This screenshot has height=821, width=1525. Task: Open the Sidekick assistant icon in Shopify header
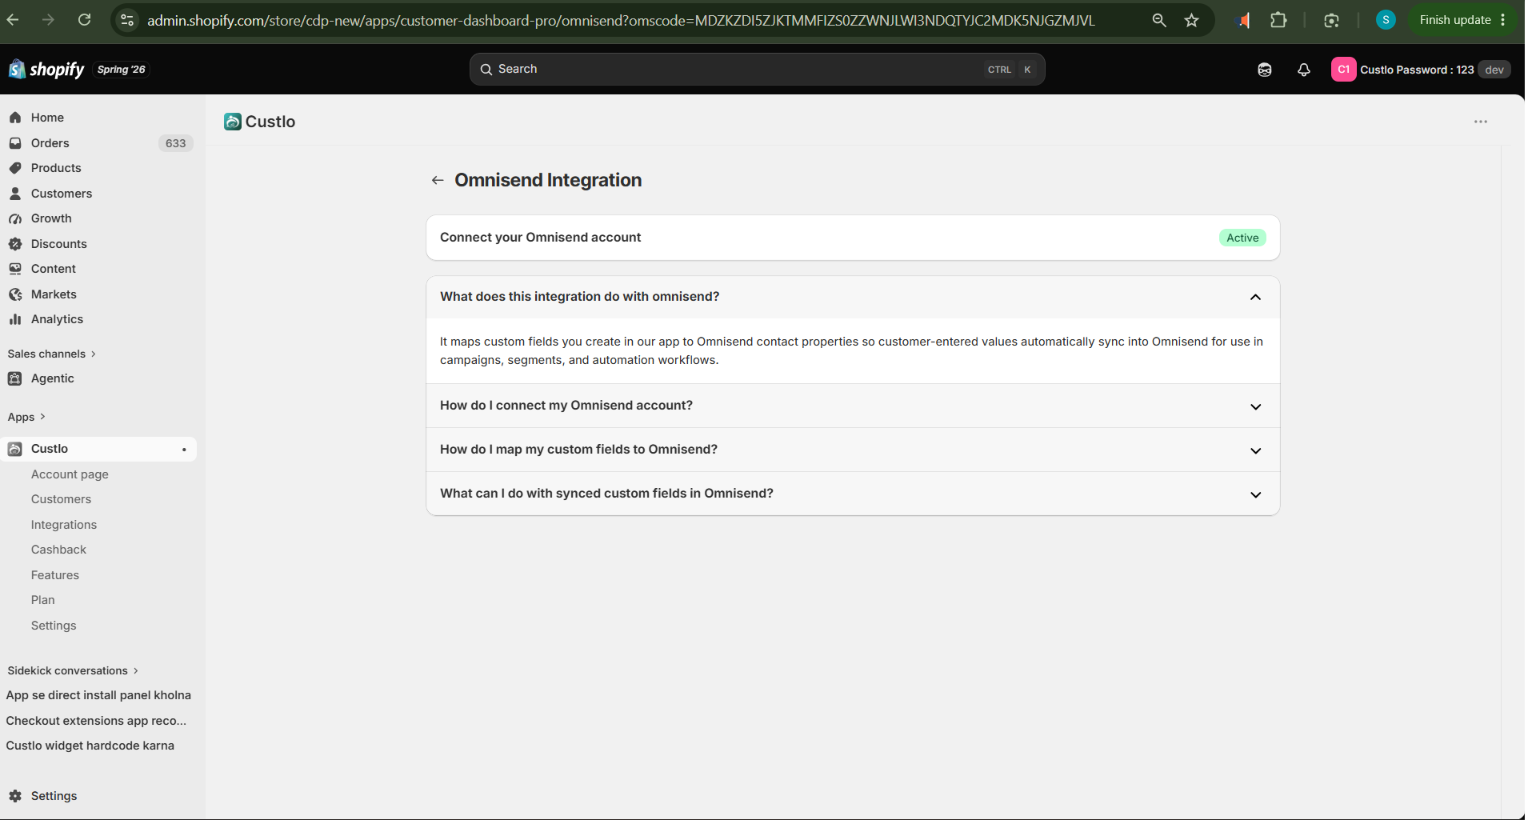pyautogui.click(x=1265, y=70)
